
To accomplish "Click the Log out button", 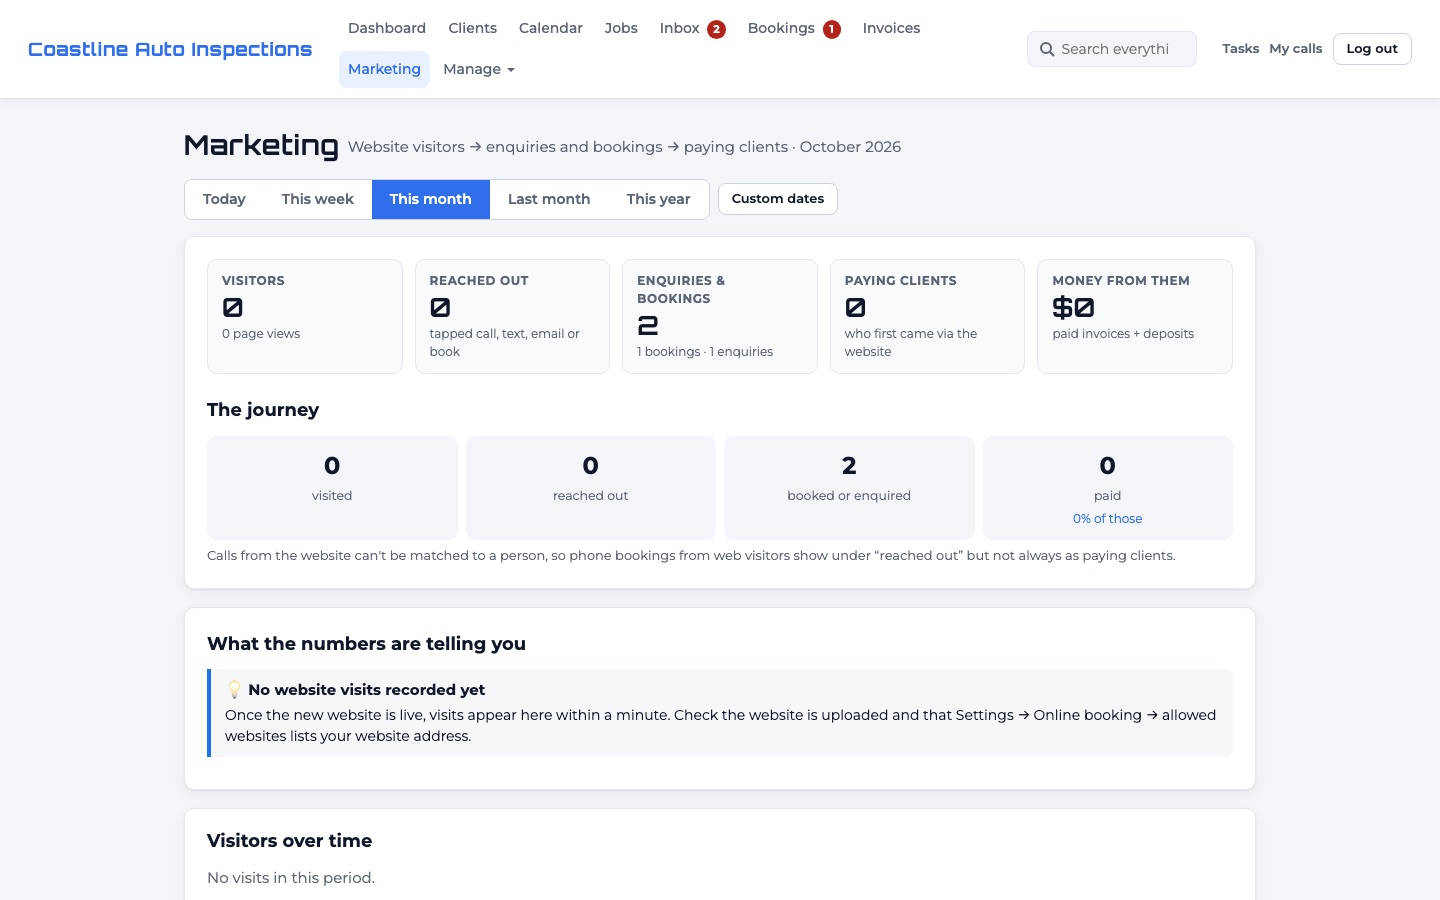I will click(1372, 49).
